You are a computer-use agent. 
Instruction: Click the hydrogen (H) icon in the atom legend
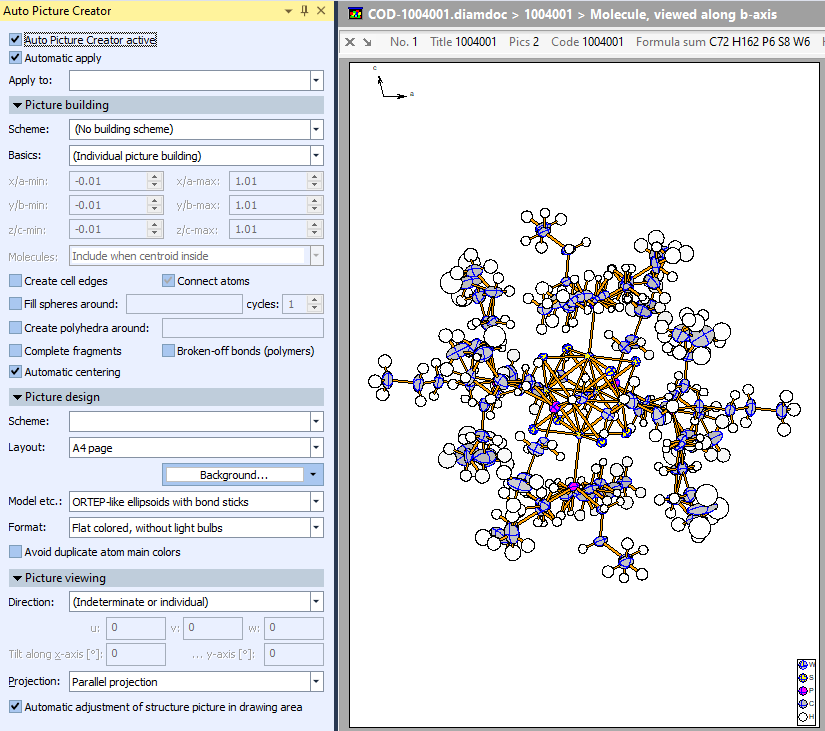[803, 716]
